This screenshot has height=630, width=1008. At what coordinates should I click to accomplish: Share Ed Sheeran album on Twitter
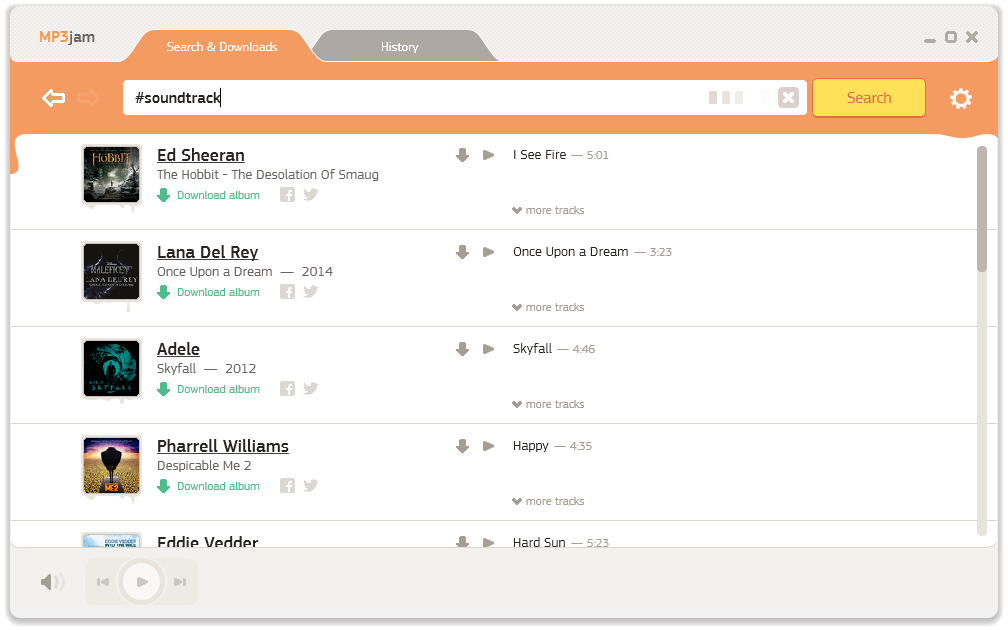pyautogui.click(x=311, y=194)
